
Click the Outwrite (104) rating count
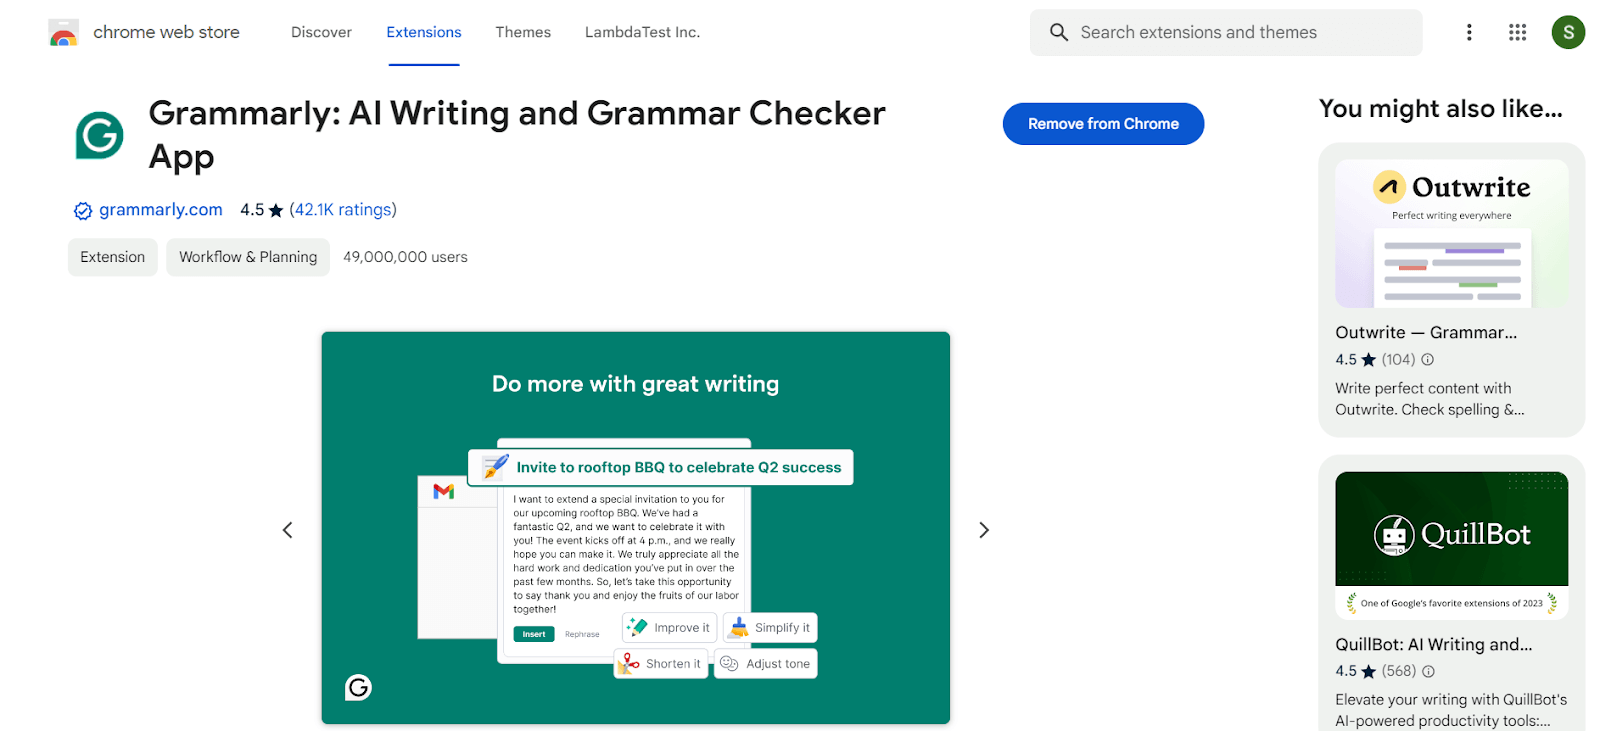point(1398,359)
